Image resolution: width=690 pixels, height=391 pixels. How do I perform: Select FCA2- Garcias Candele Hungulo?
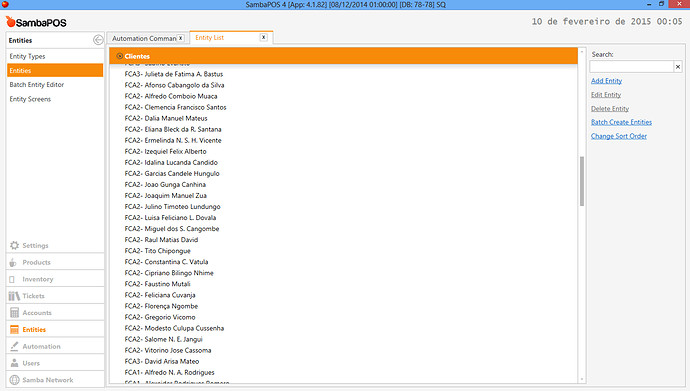click(172, 173)
